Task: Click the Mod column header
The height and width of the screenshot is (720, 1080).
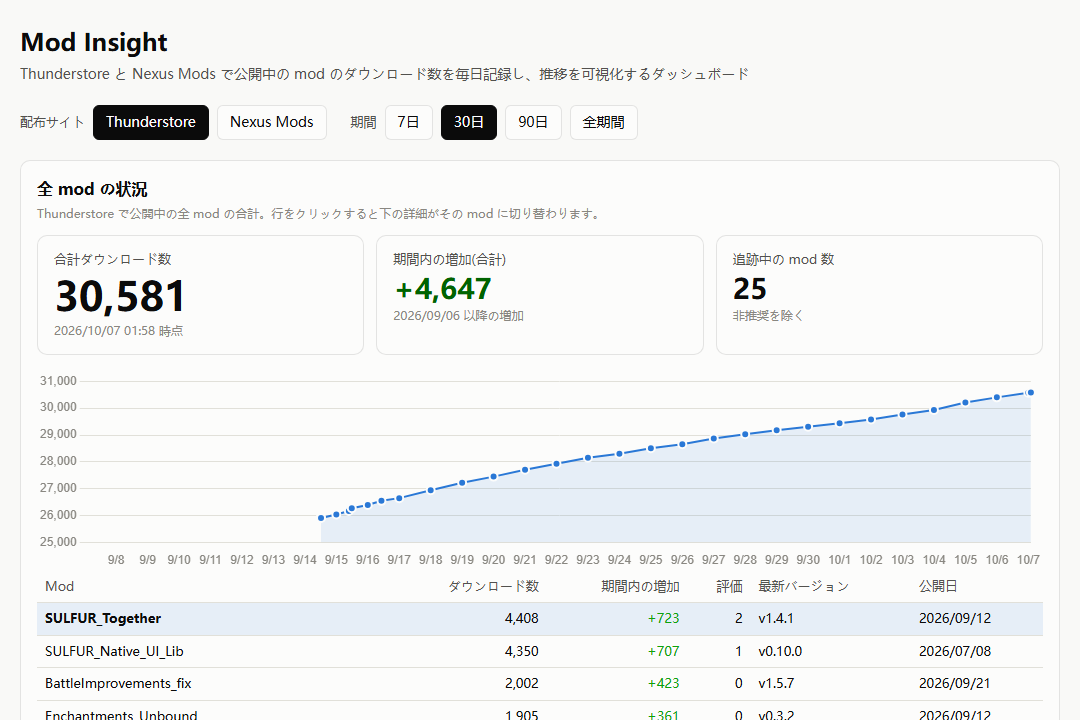Action: 59,586
